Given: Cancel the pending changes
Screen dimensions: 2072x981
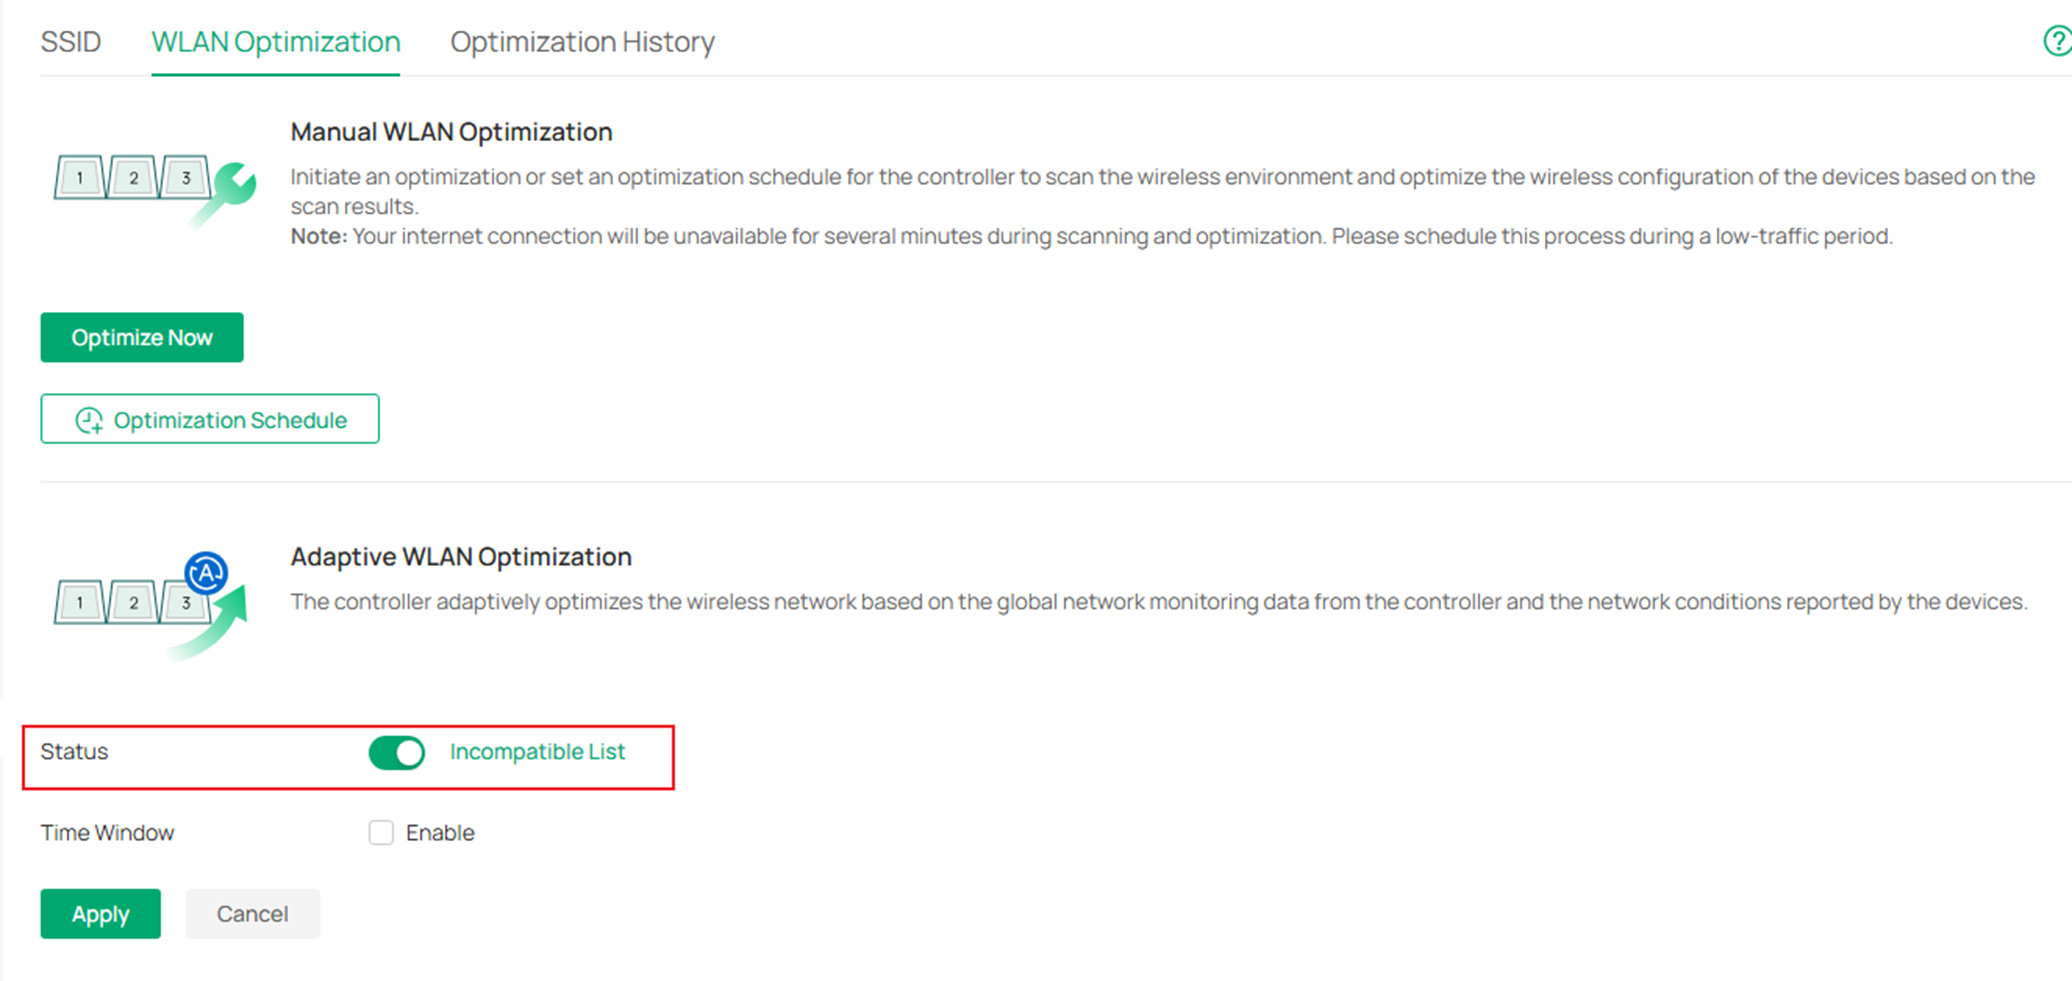Looking at the screenshot, I should (x=252, y=913).
